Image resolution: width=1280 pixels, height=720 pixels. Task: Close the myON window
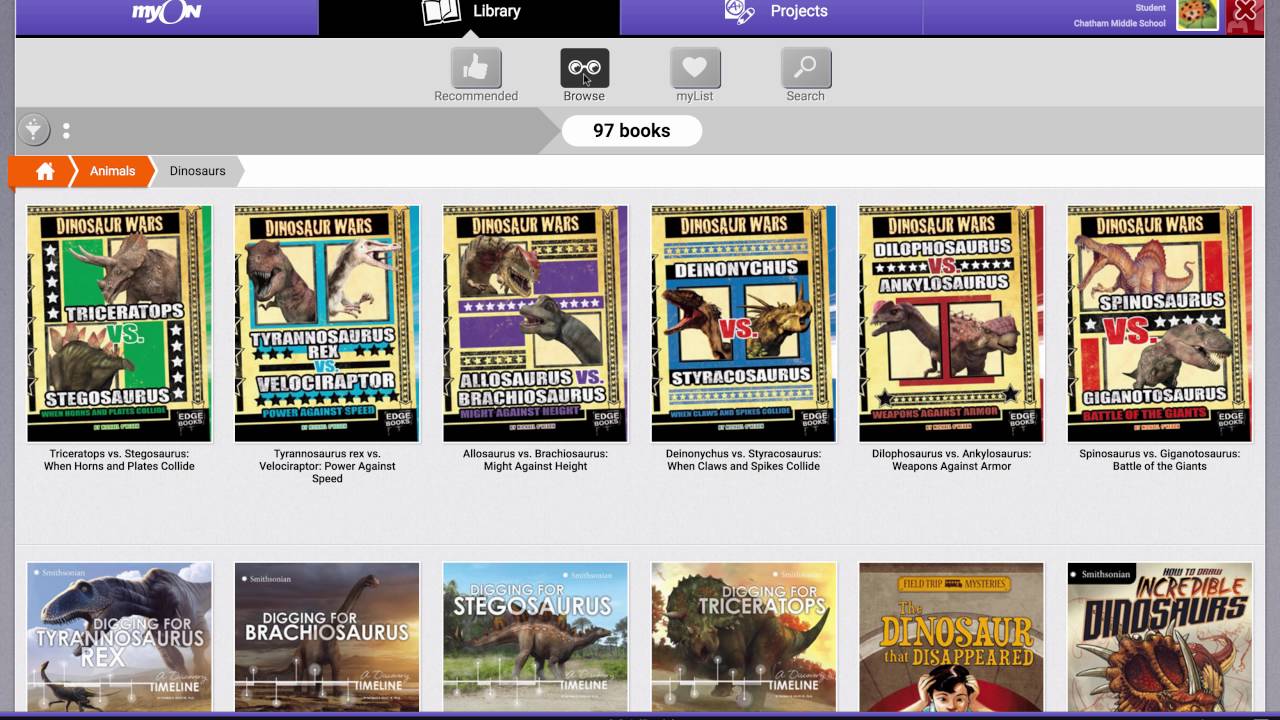(x=1245, y=14)
